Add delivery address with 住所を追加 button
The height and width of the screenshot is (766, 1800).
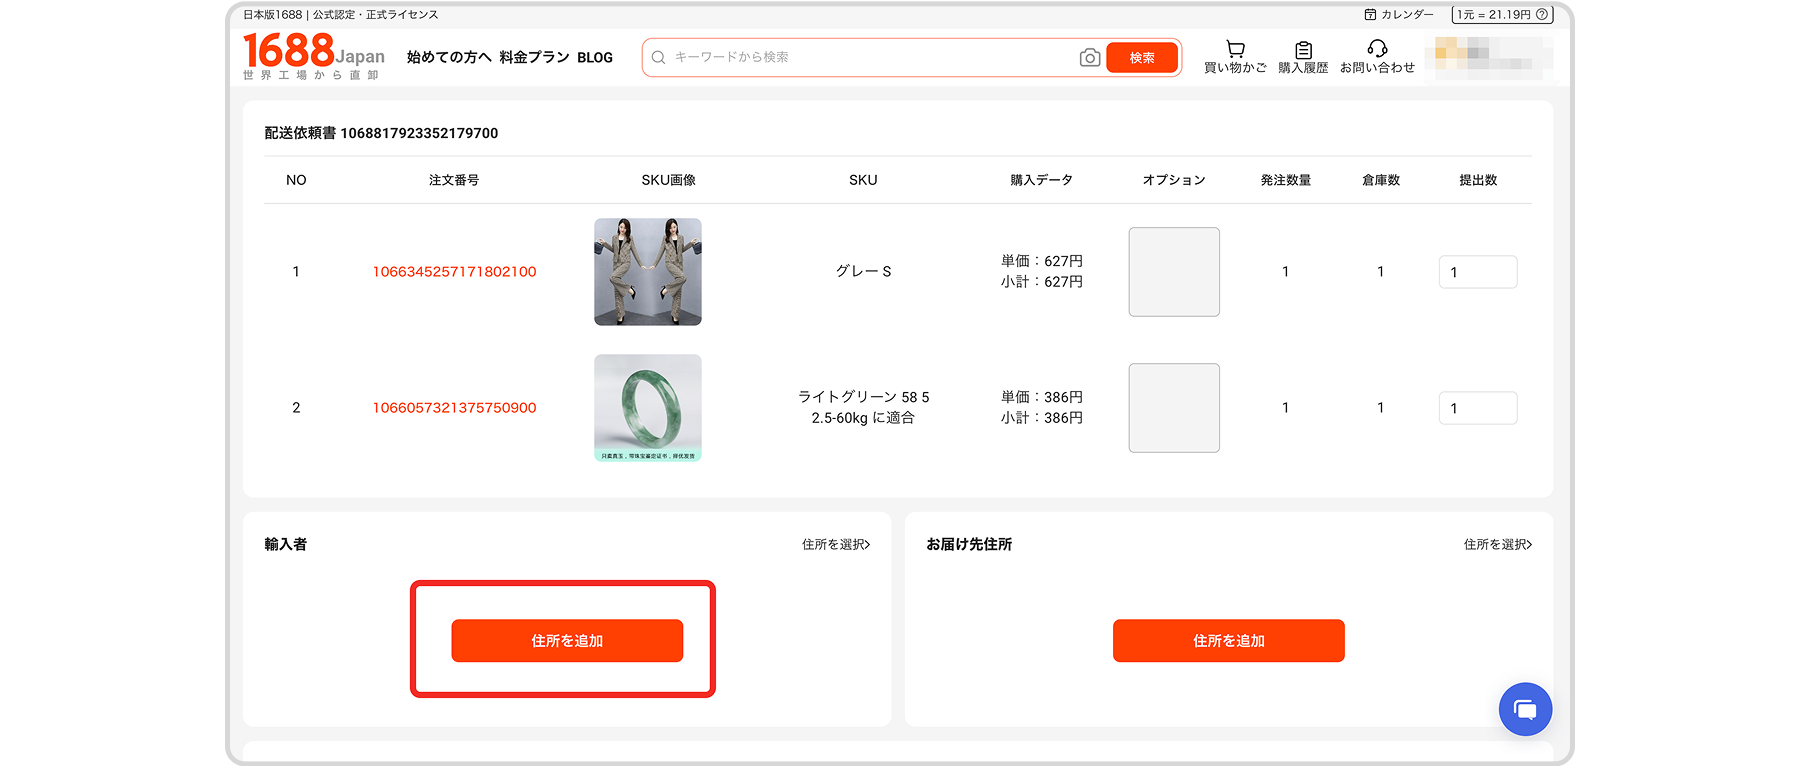pos(1228,640)
